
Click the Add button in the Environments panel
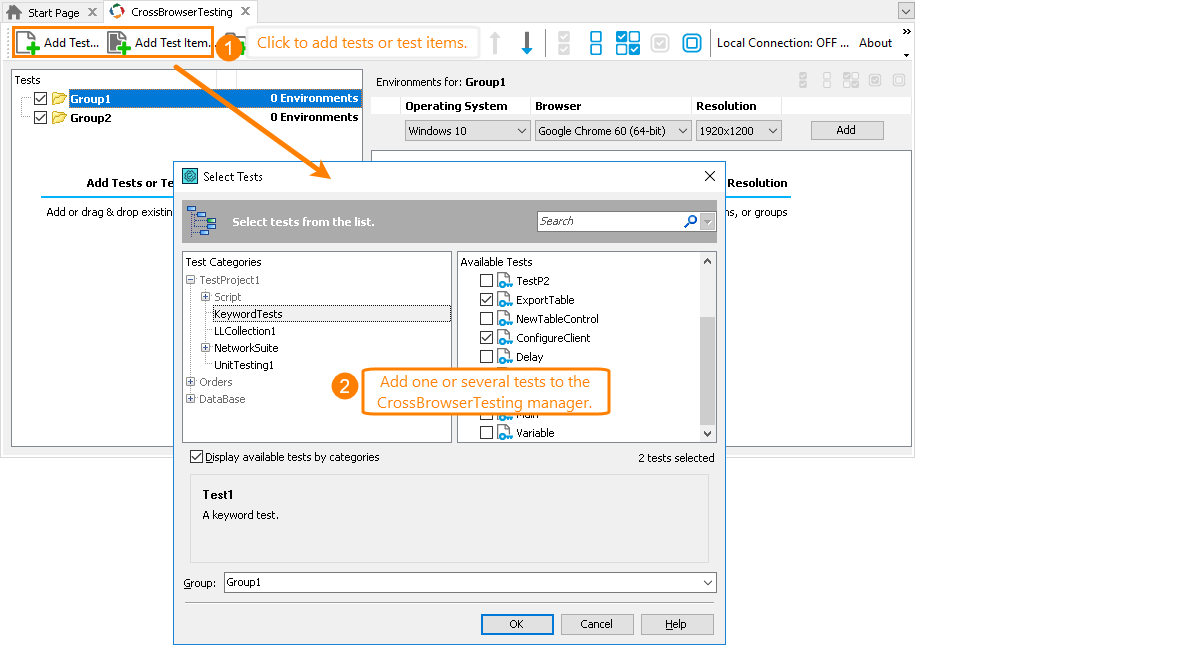[846, 130]
